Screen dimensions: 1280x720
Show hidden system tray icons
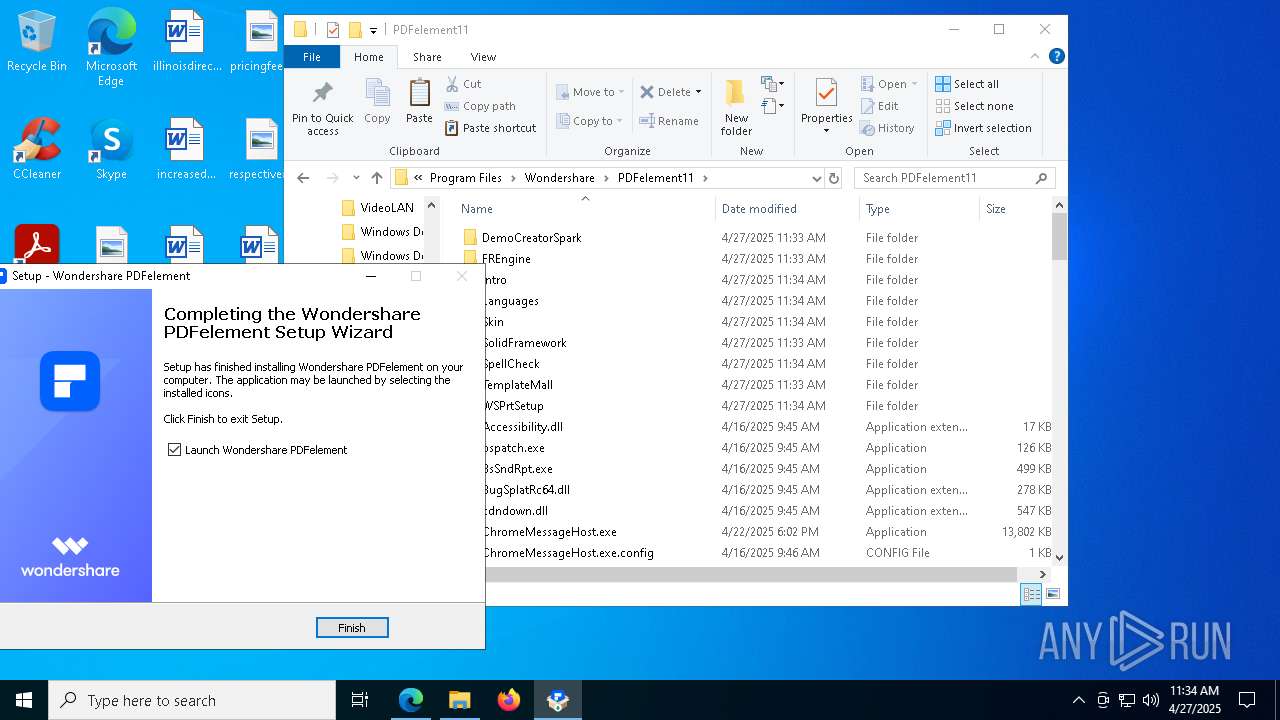tap(1078, 700)
